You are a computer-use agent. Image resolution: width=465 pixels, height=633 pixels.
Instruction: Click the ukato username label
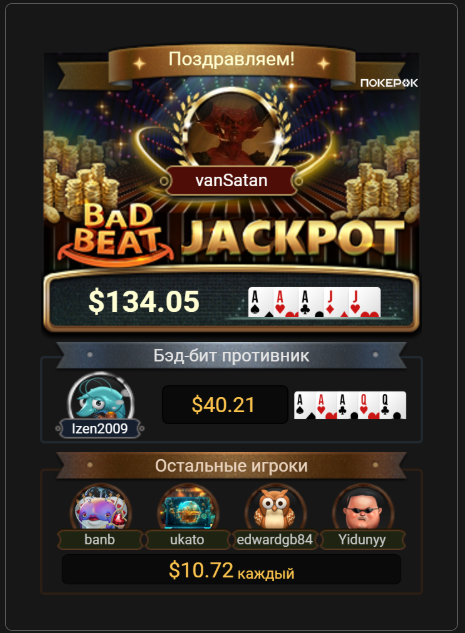tap(187, 540)
